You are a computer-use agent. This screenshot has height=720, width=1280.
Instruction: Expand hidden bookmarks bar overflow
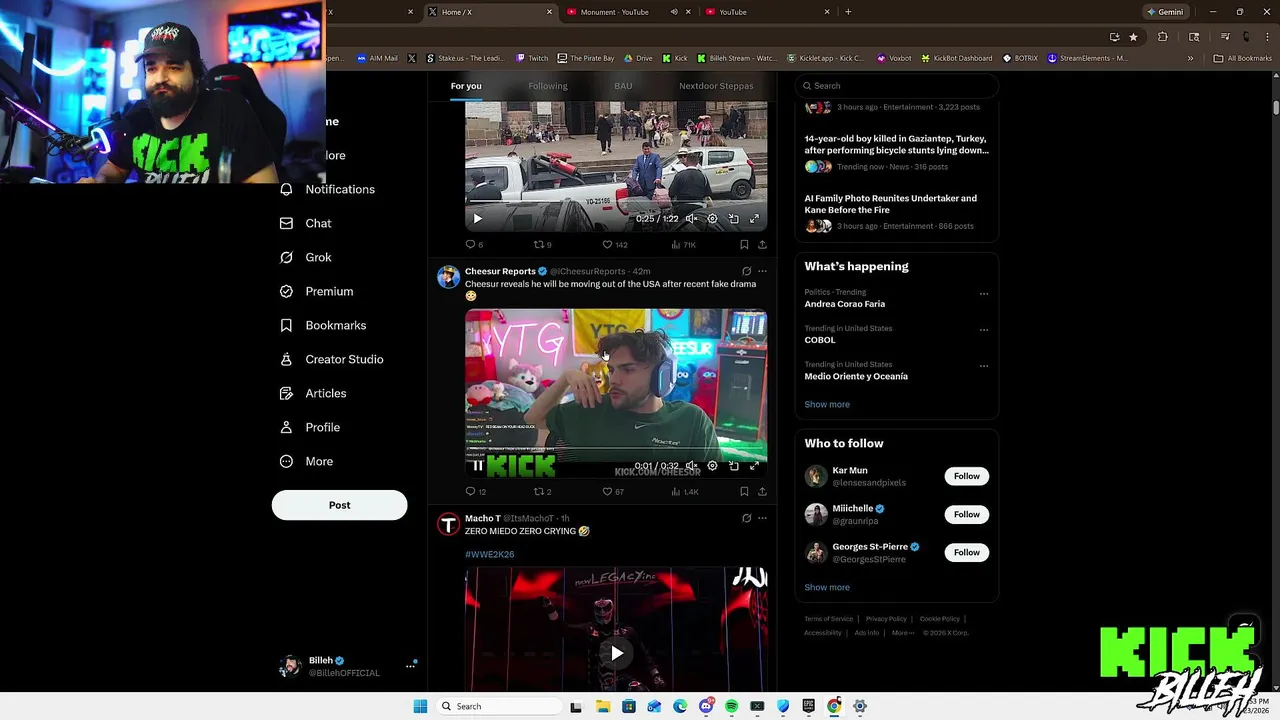pyautogui.click(x=1190, y=58)
